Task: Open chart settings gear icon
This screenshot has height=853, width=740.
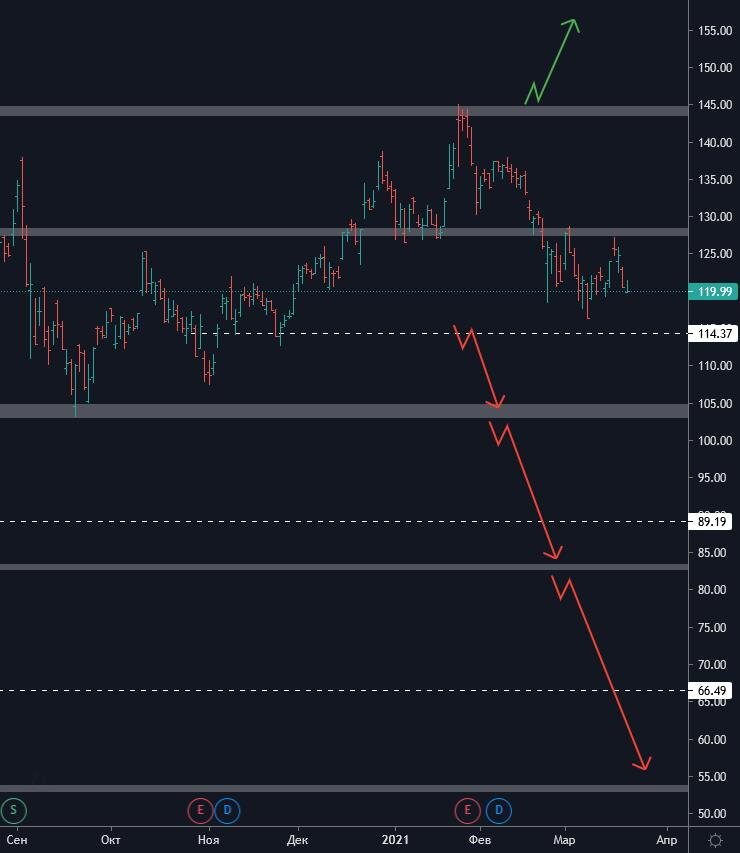Action: point(716,840)
